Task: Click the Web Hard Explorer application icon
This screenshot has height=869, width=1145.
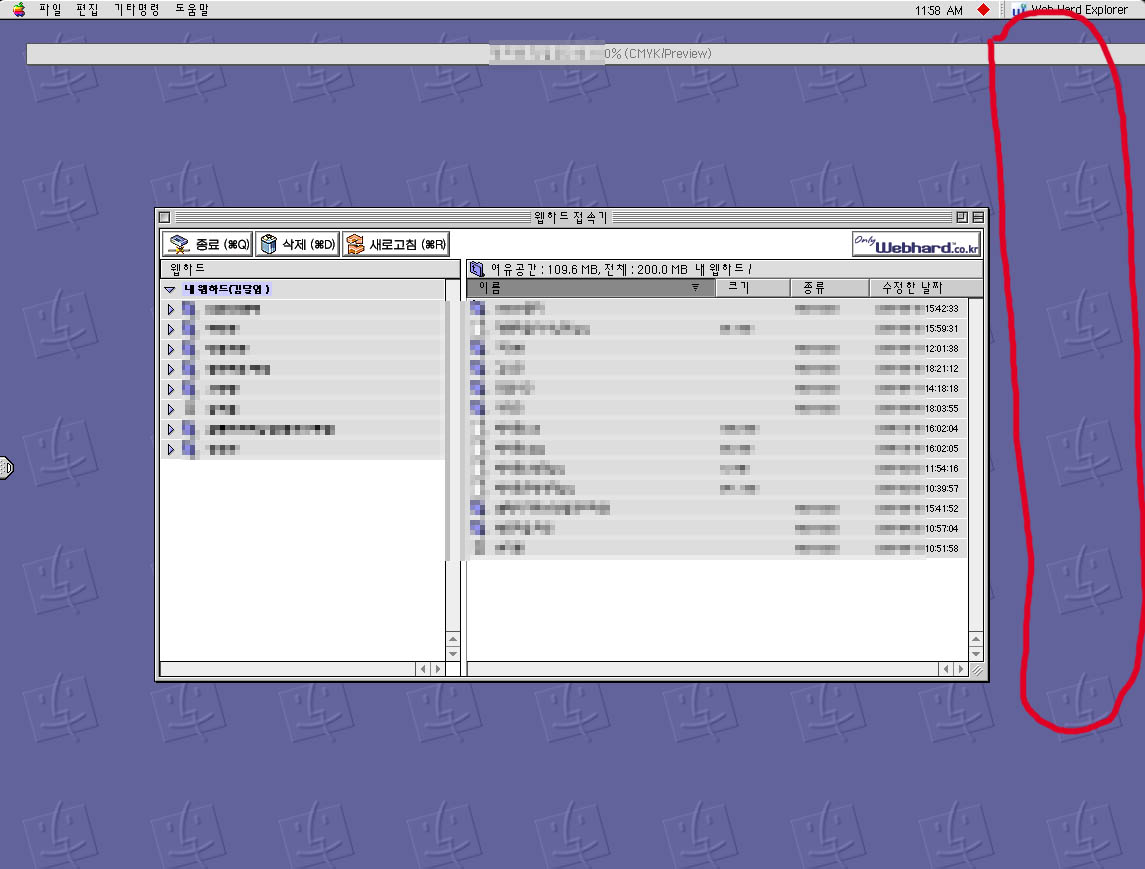Action: pyautogui.click(x=1019, y=10)
